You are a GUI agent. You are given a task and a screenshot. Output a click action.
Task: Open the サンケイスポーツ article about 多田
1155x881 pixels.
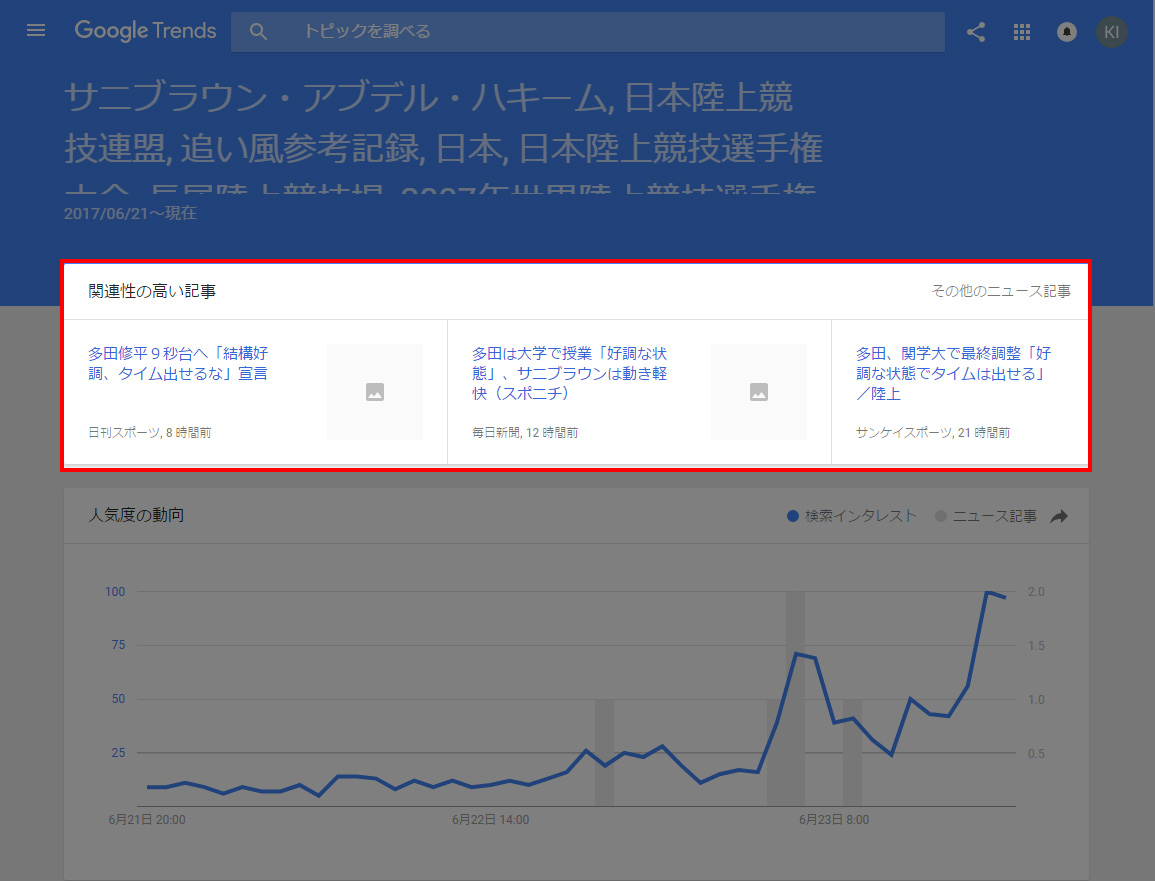click(948, 373)
